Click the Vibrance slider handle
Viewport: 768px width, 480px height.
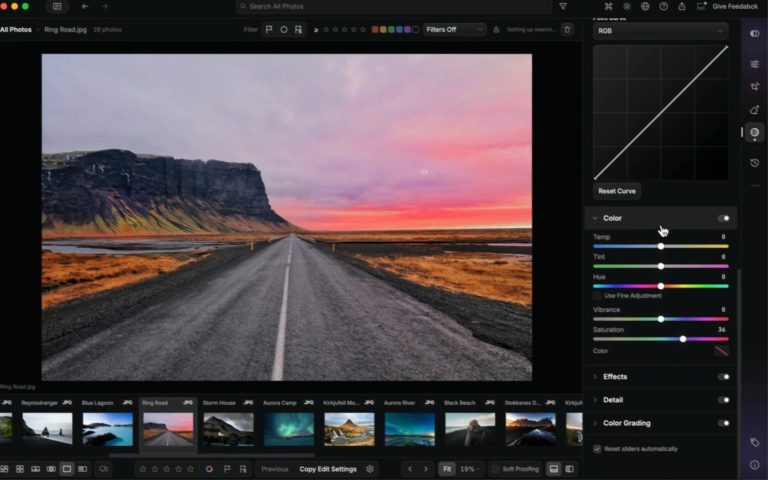(661, 319)
